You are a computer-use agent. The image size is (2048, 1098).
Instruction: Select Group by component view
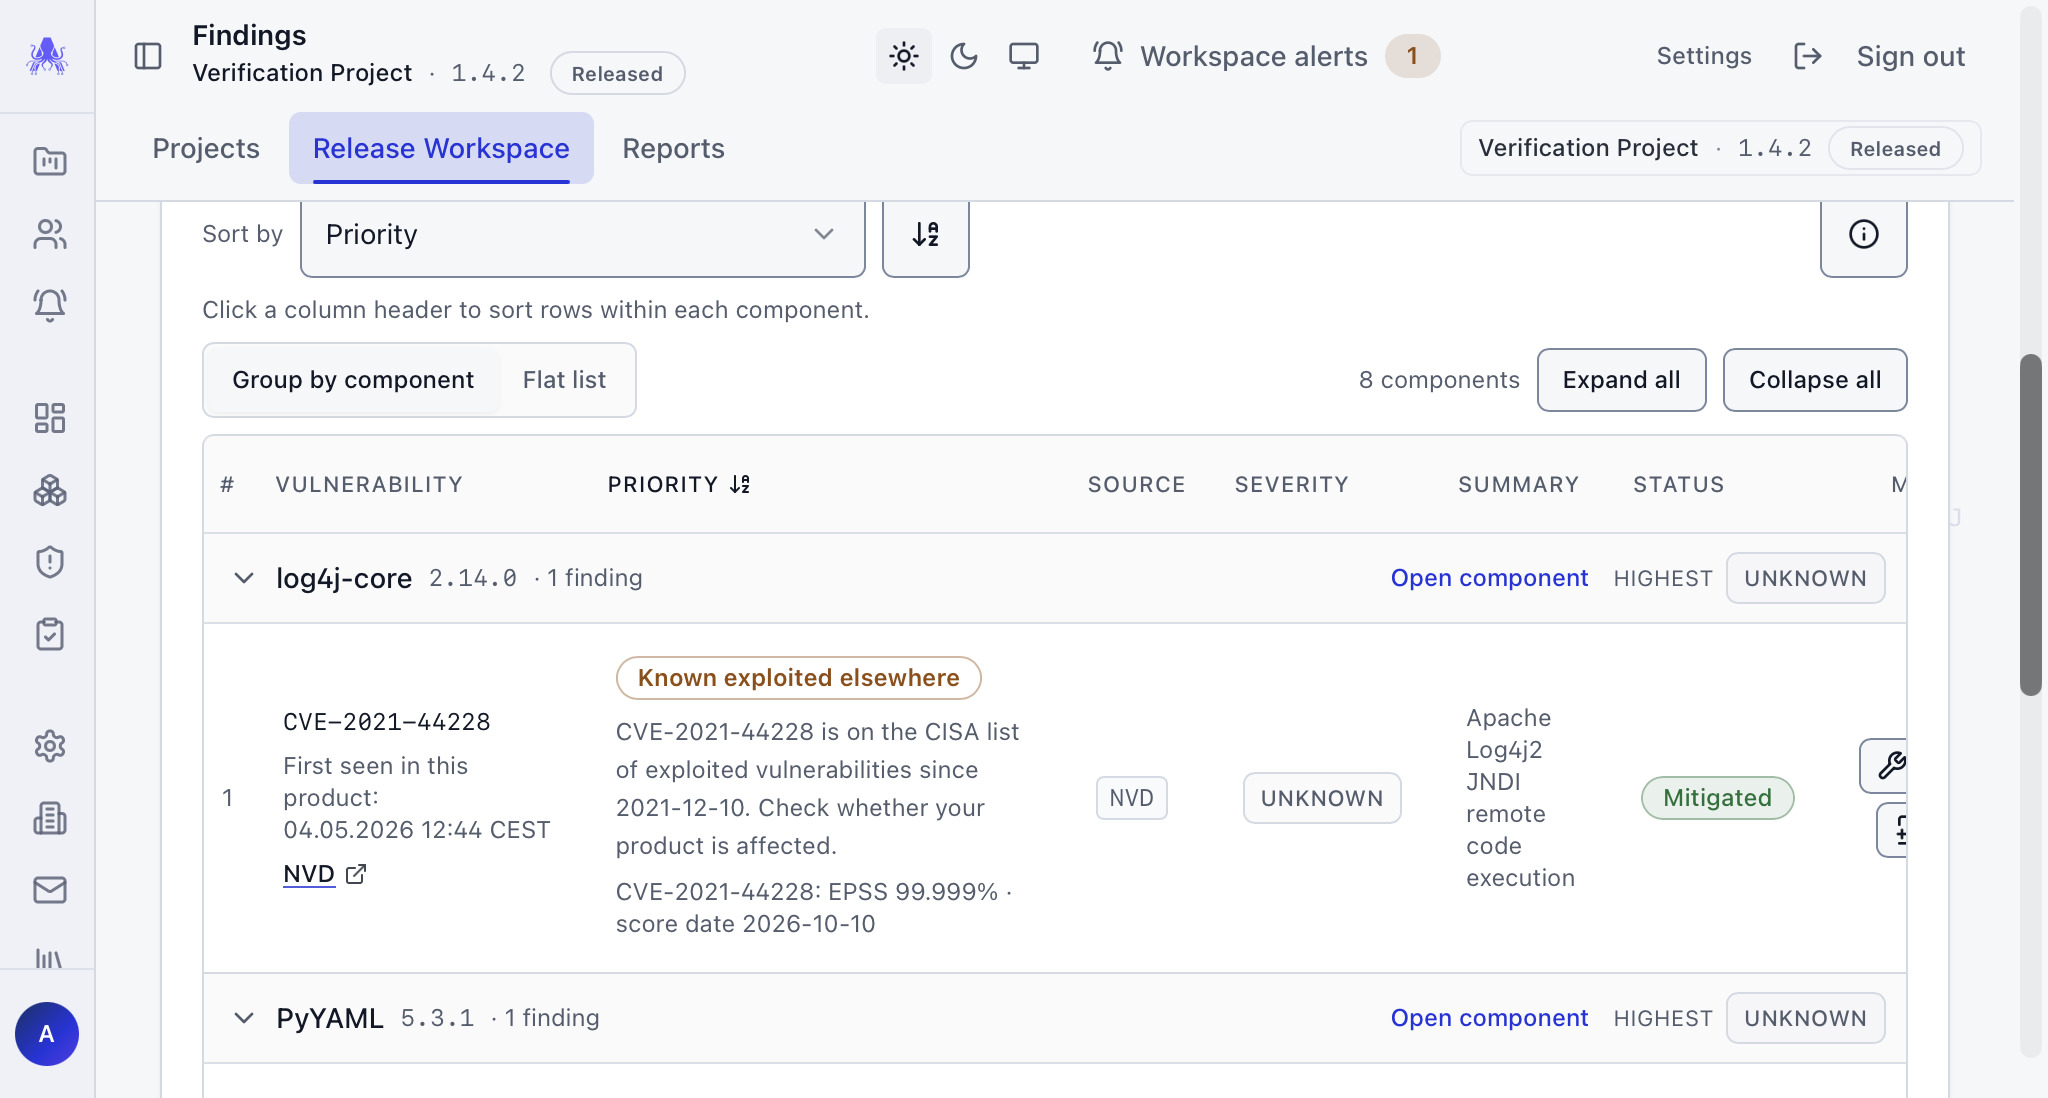(x=353, y=380)
